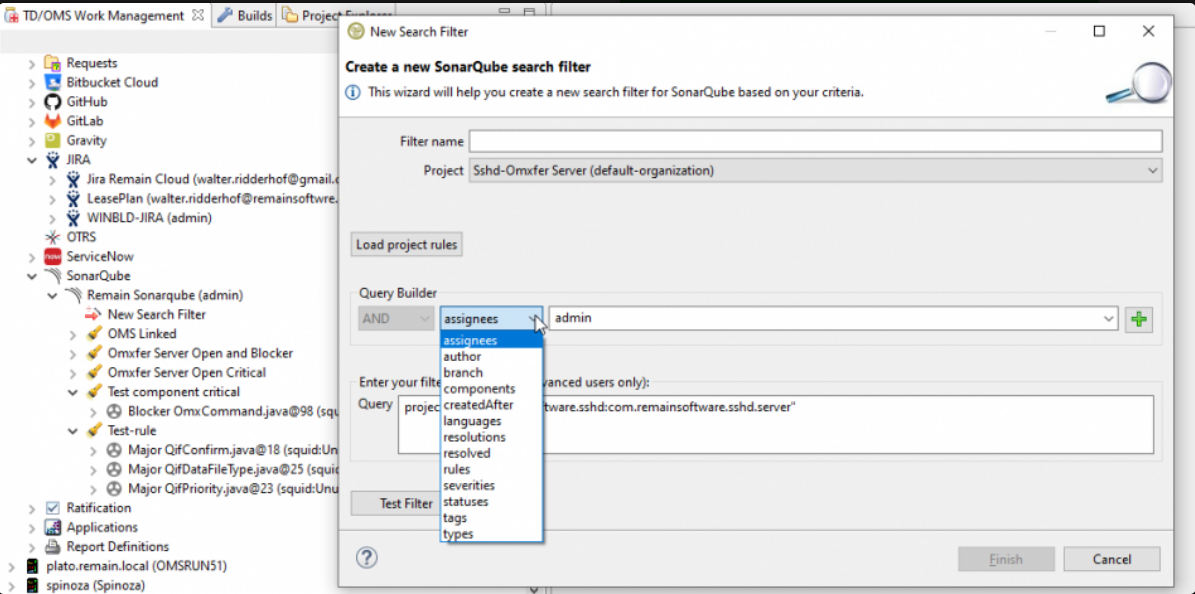Viewport: 1195px width, 594px height.
Task: Select Major QifPriority.java@23 issue
Action: click(x=232, y=489)
